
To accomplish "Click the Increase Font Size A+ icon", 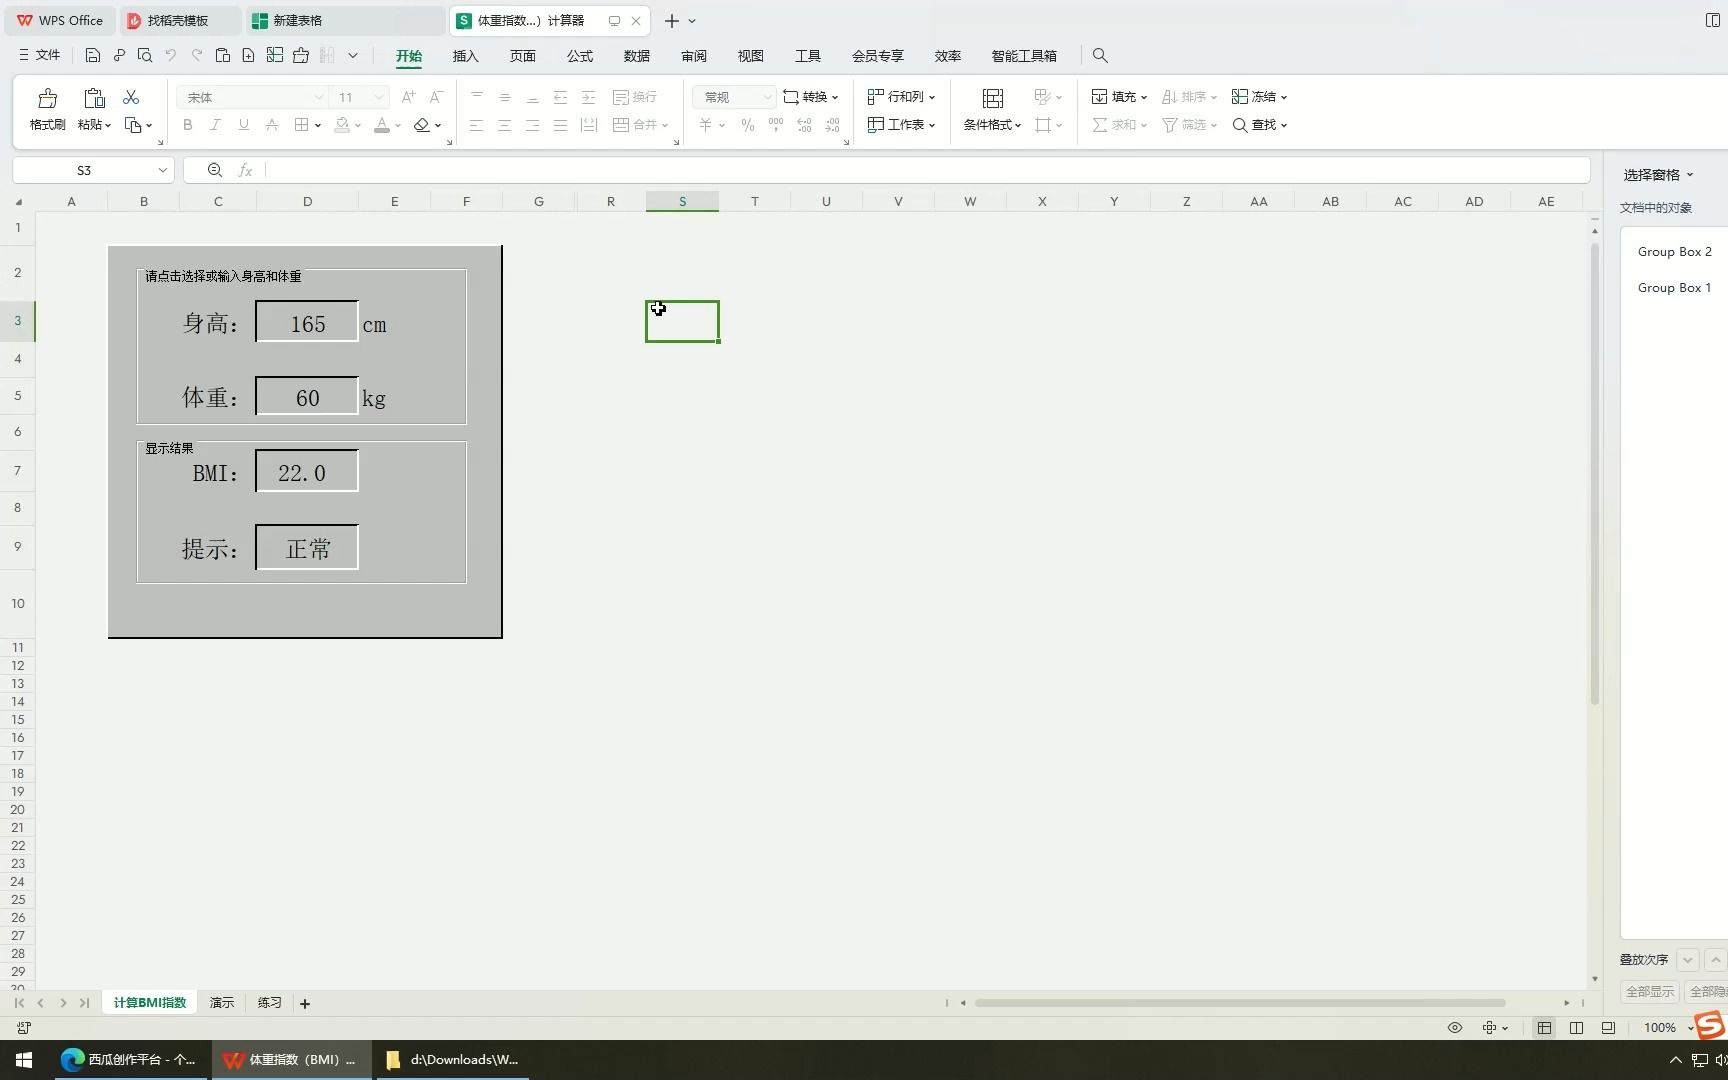I will pos(408,97).
